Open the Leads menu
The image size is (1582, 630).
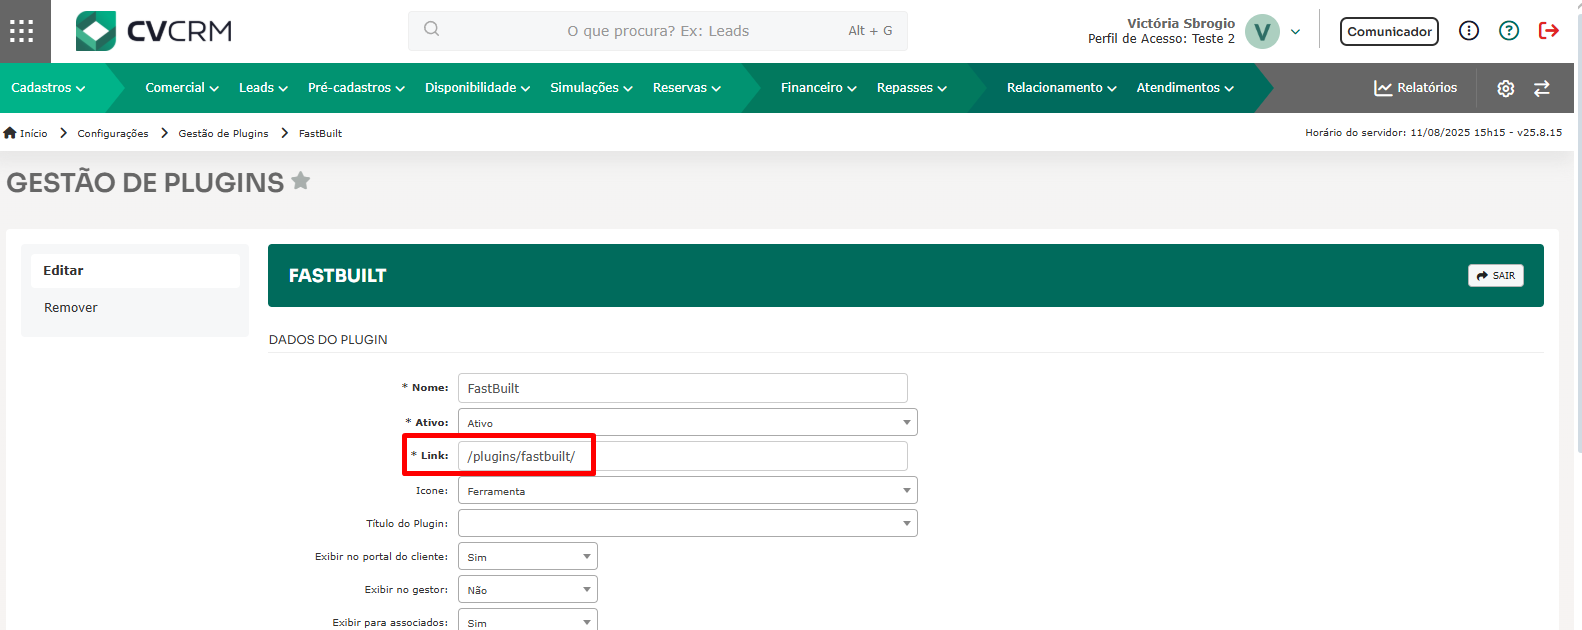(x=263, y=88)
